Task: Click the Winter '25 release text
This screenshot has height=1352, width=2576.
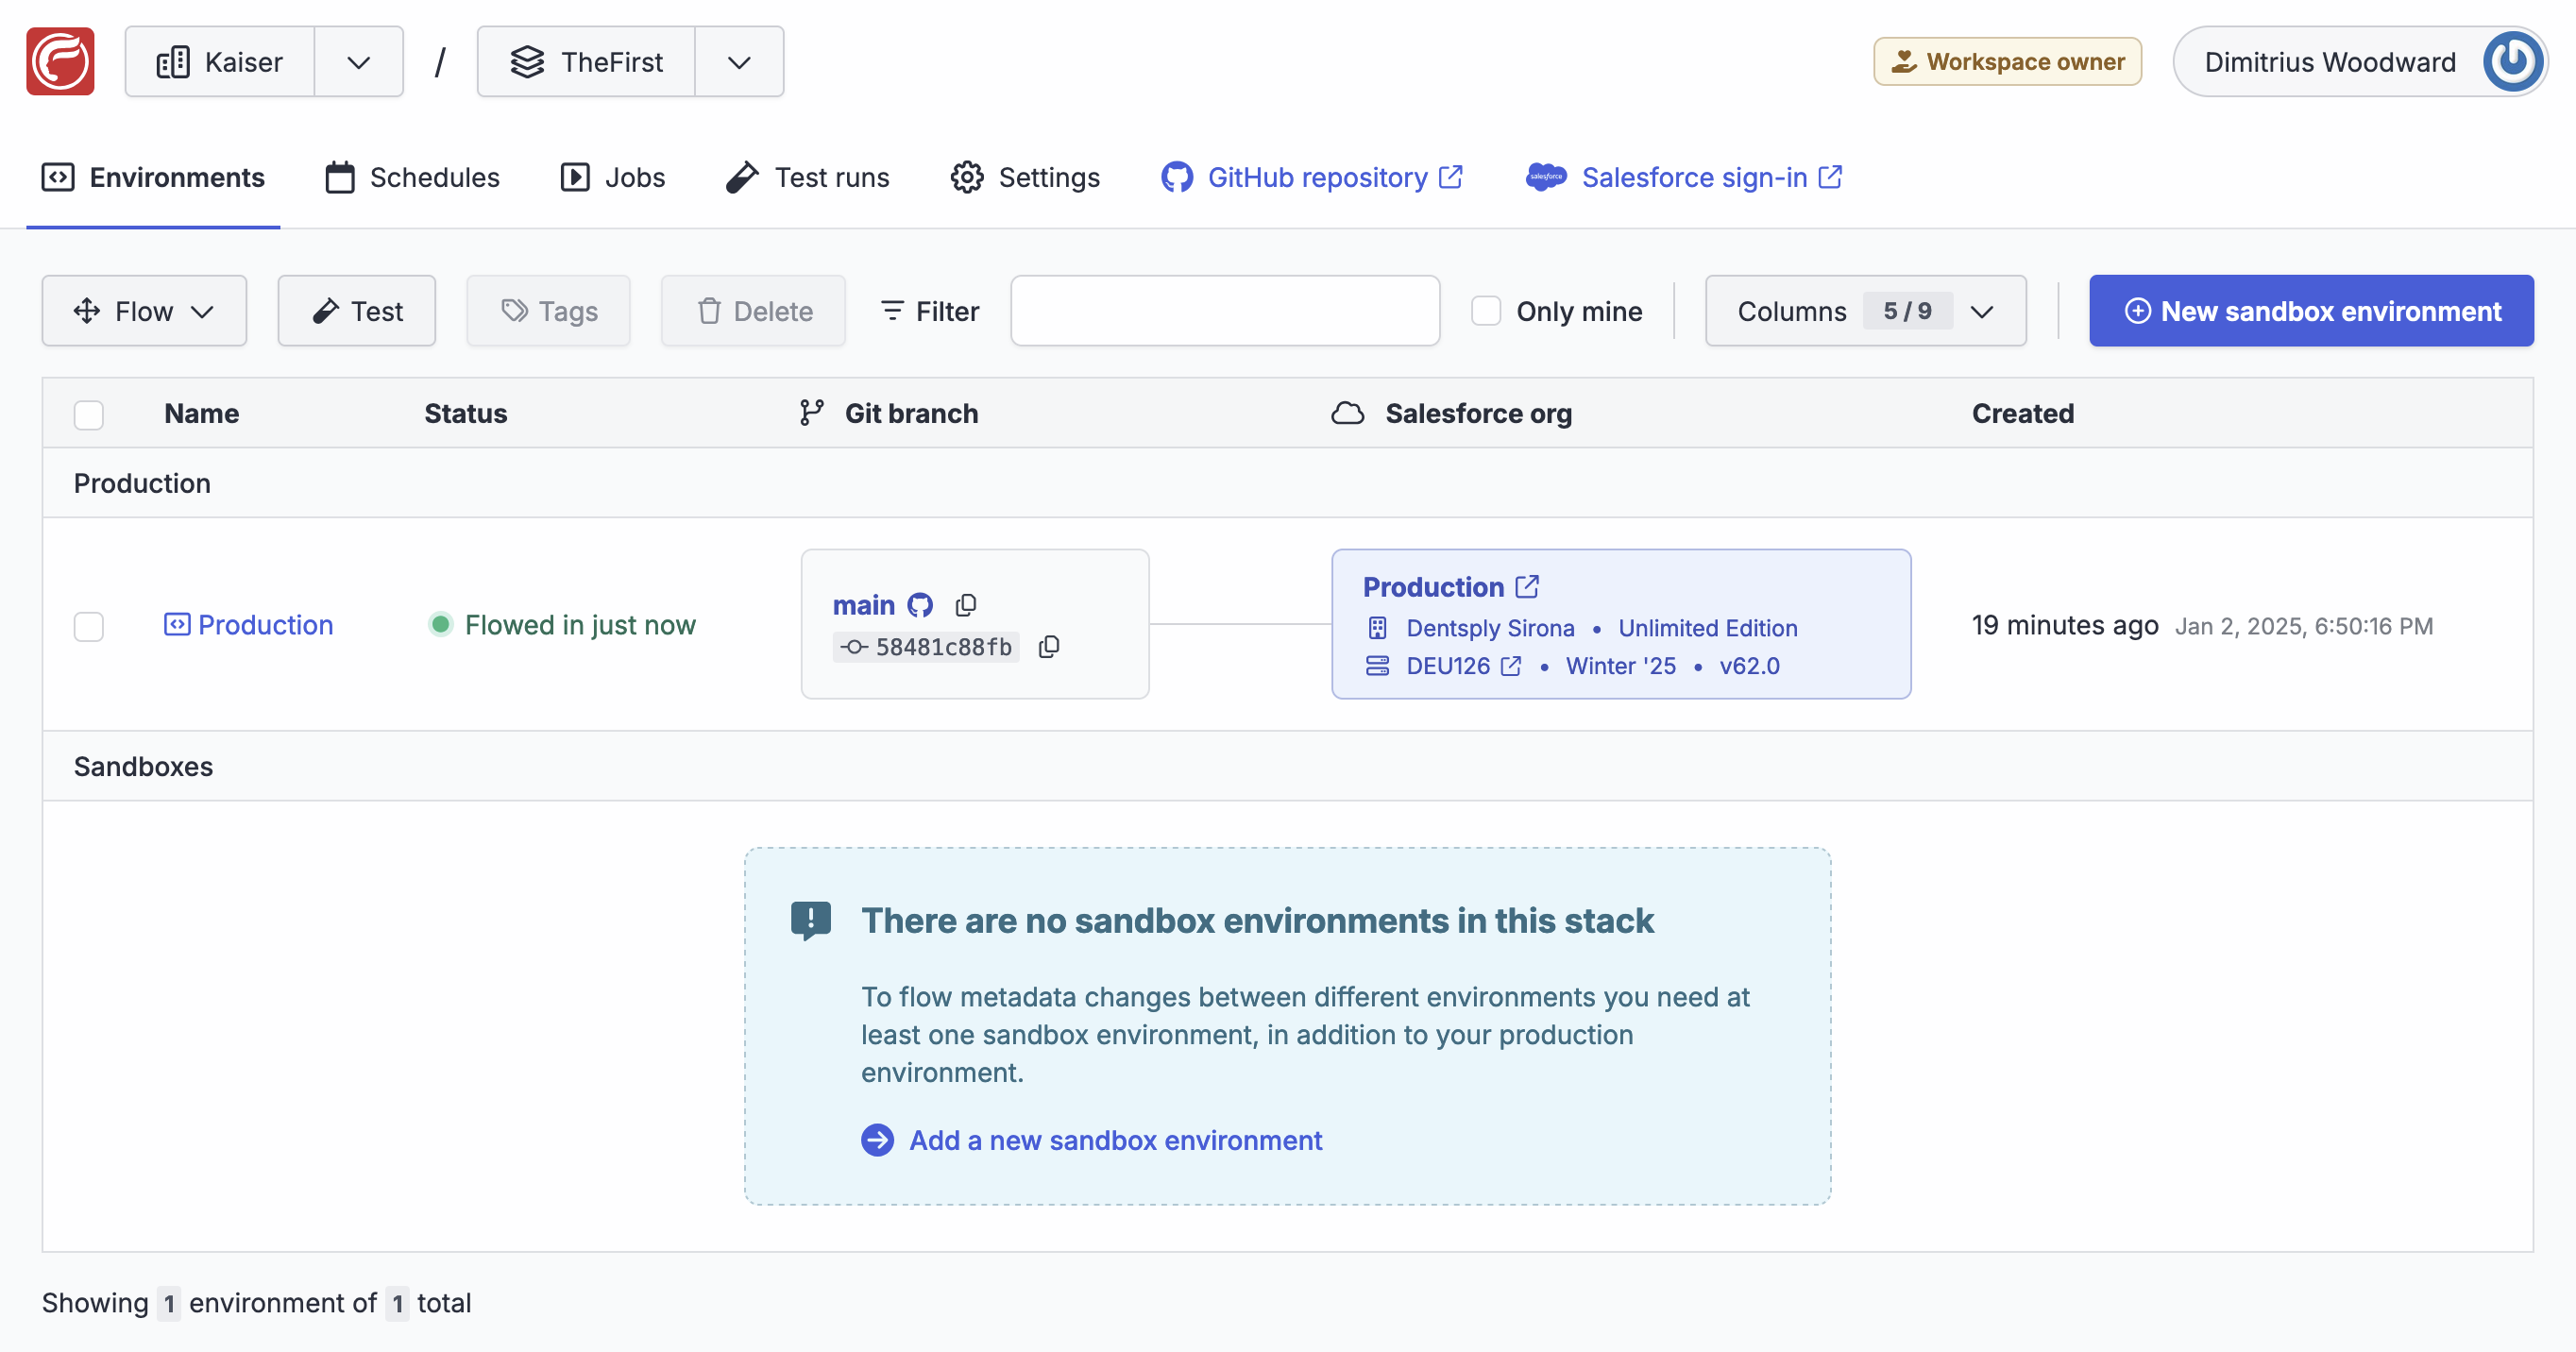Action: 1621,666
